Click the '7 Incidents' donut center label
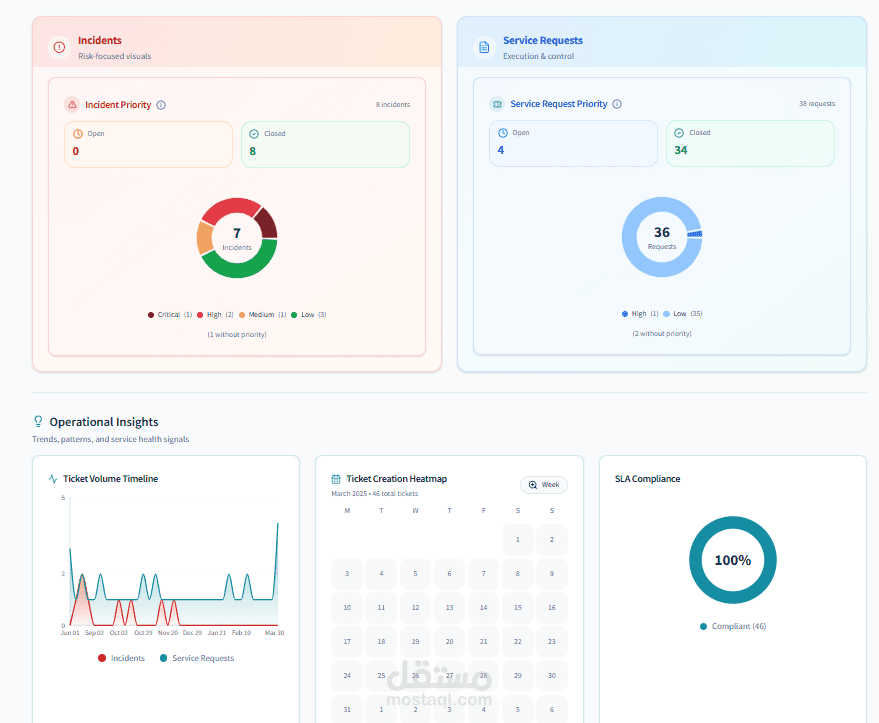The height and width of the screenshot is (723, 879). [x=237, y=238]
